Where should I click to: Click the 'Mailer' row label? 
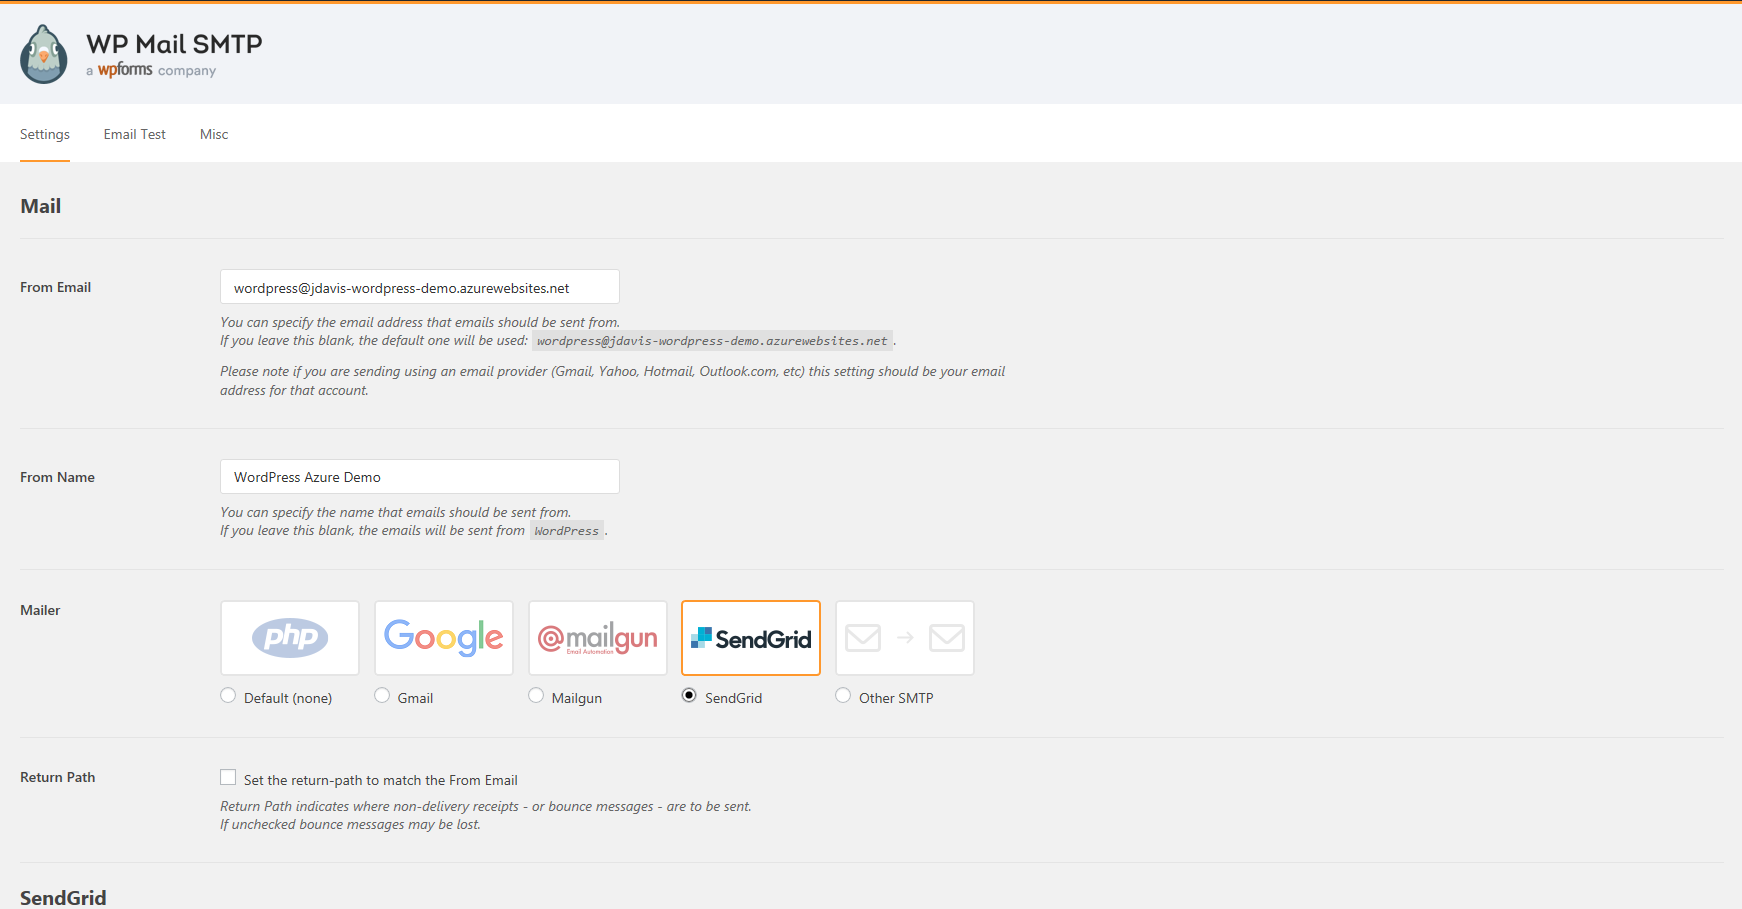tap(40, 610)
